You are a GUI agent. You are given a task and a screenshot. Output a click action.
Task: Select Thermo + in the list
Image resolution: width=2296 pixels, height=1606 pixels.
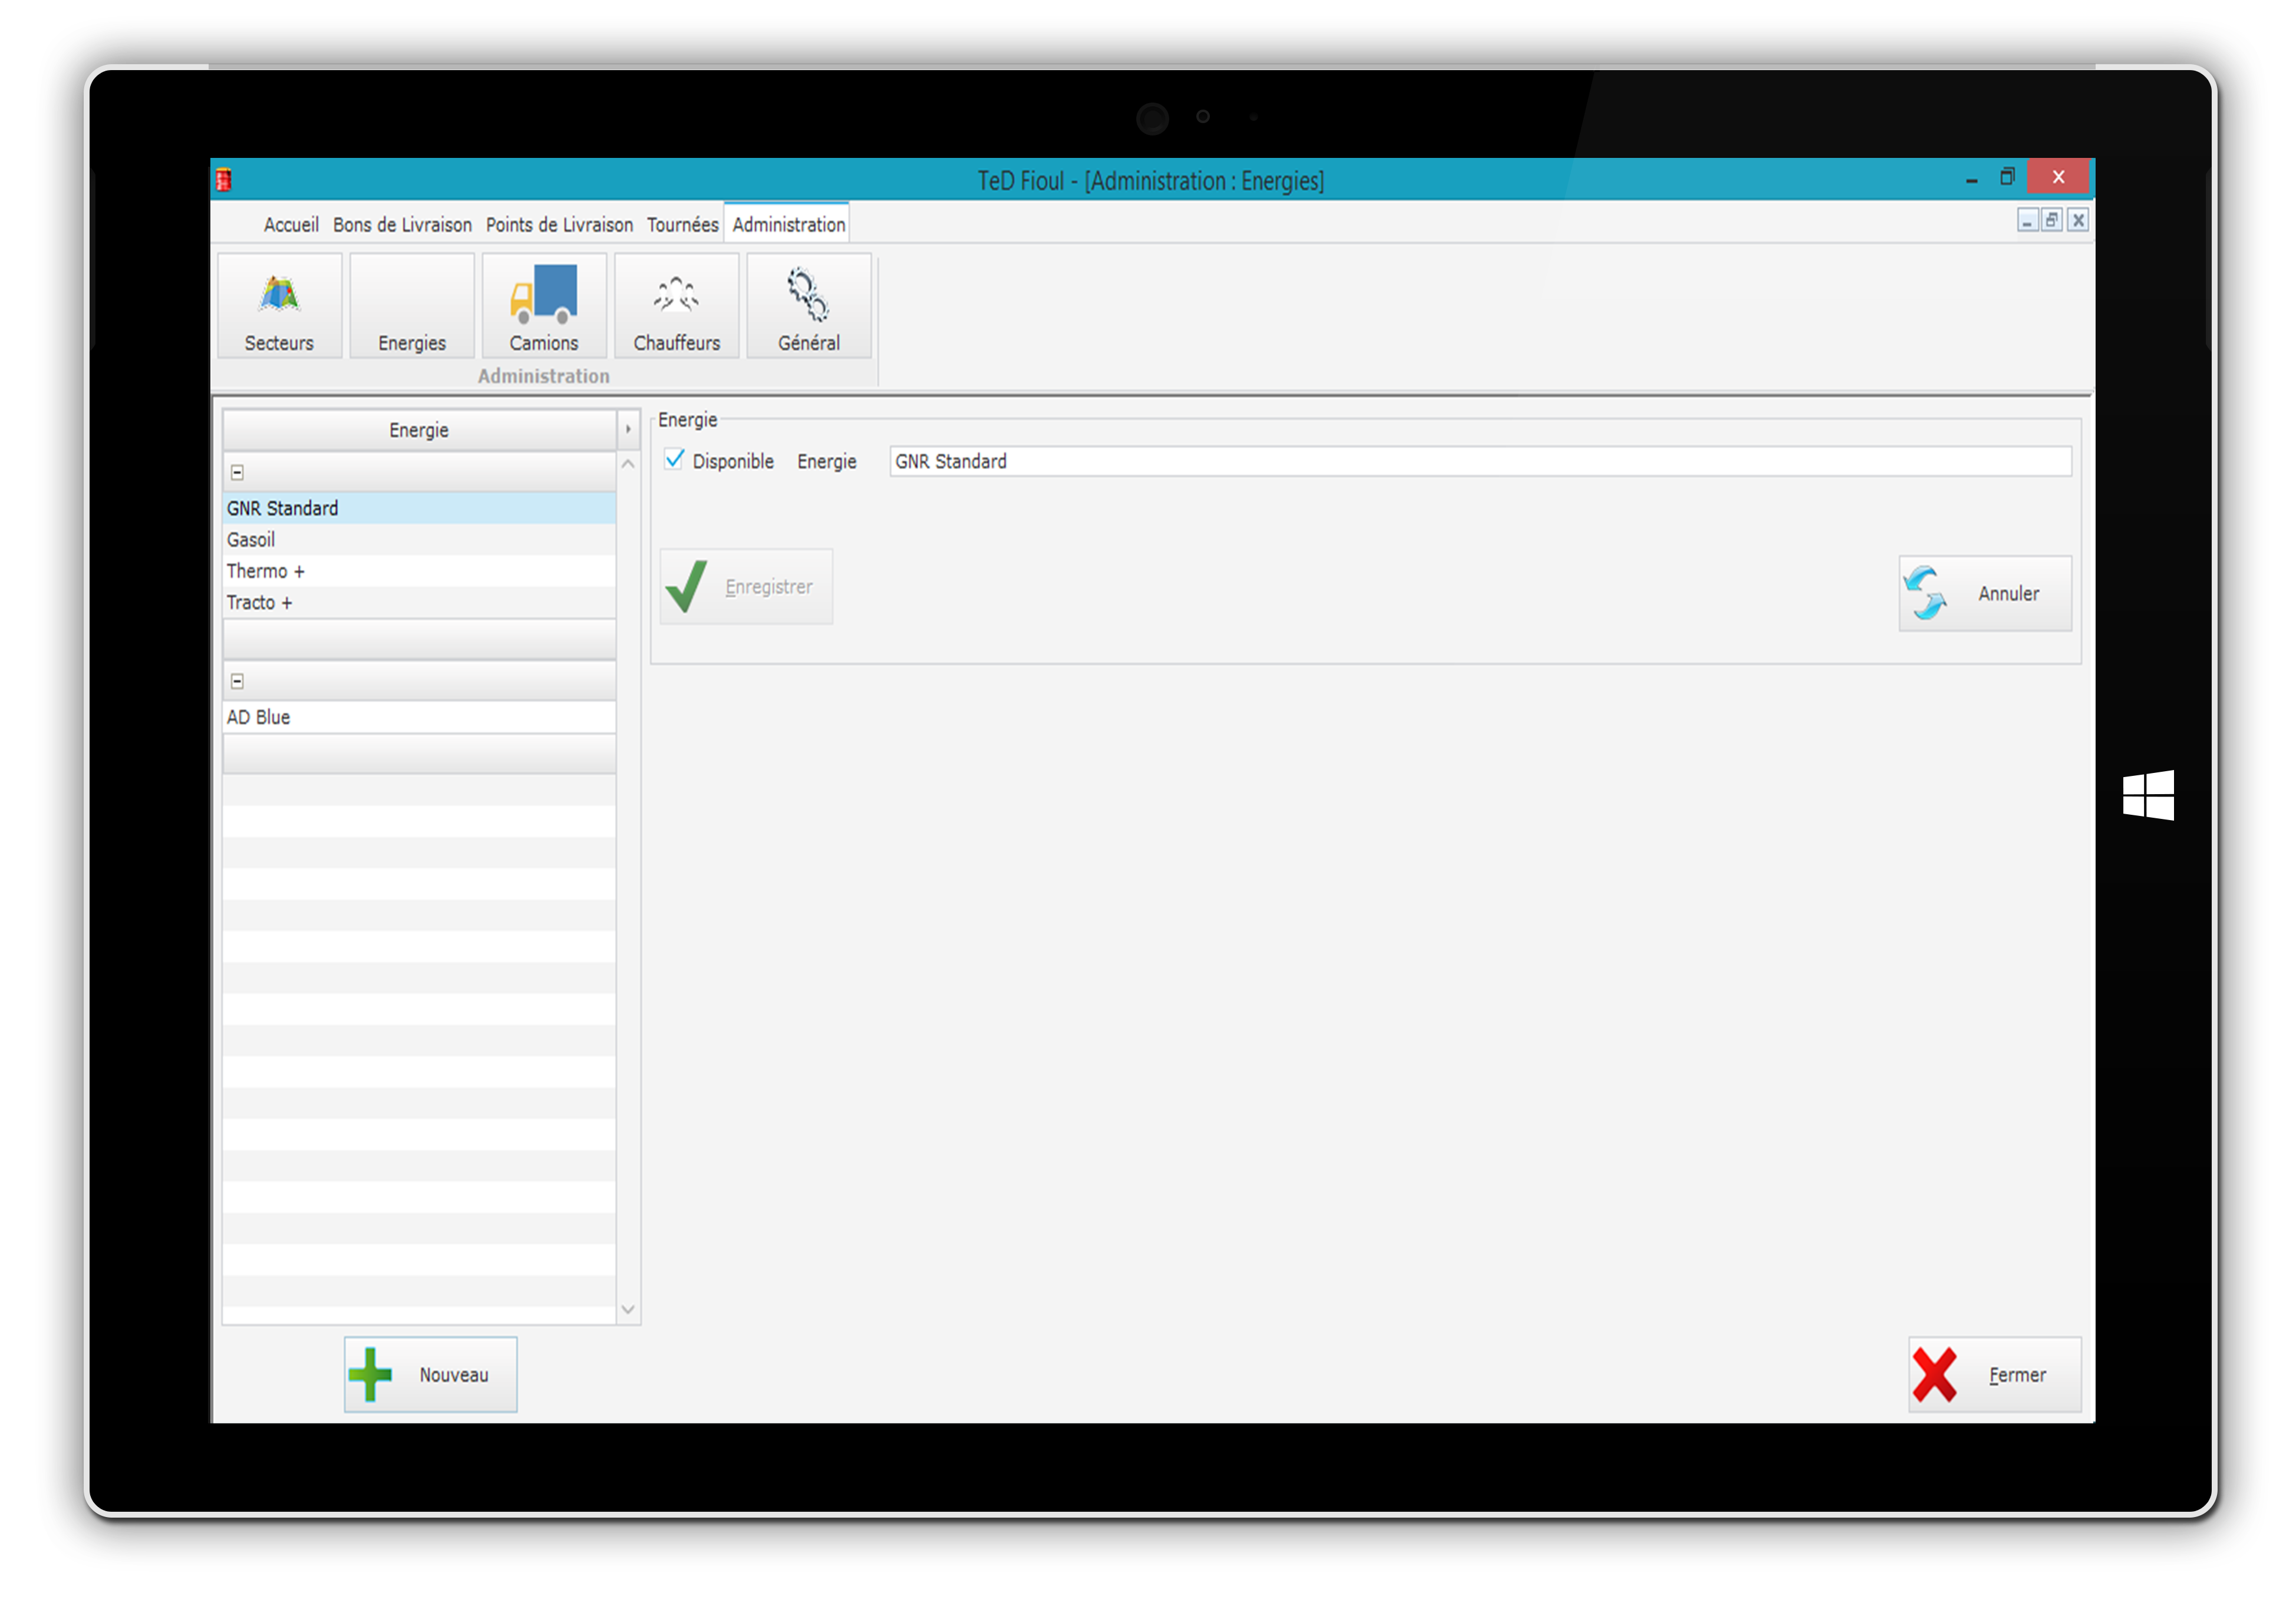265,571
